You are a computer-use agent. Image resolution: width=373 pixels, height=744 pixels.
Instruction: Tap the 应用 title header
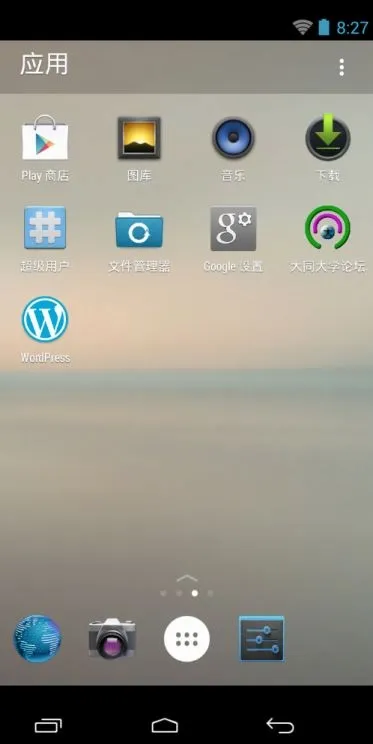[x=44, y=64]
